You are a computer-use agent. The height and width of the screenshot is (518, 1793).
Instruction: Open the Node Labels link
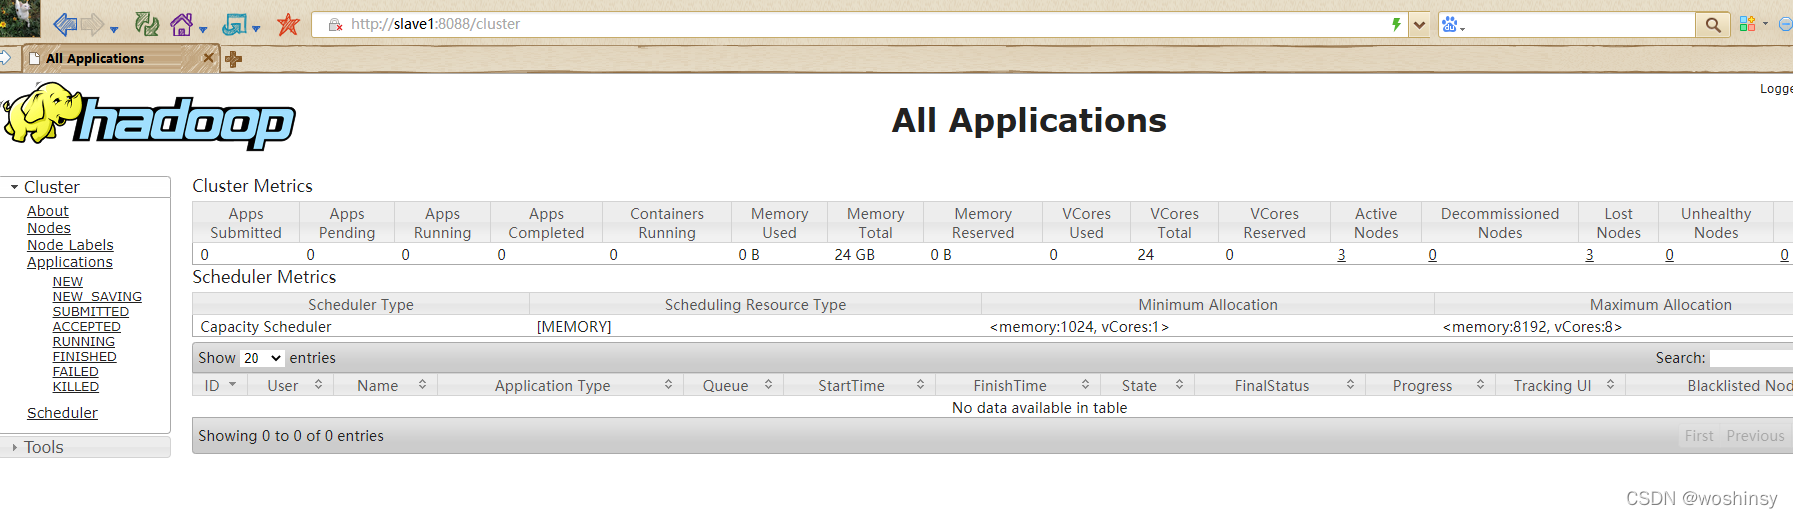tap(70, 245)
